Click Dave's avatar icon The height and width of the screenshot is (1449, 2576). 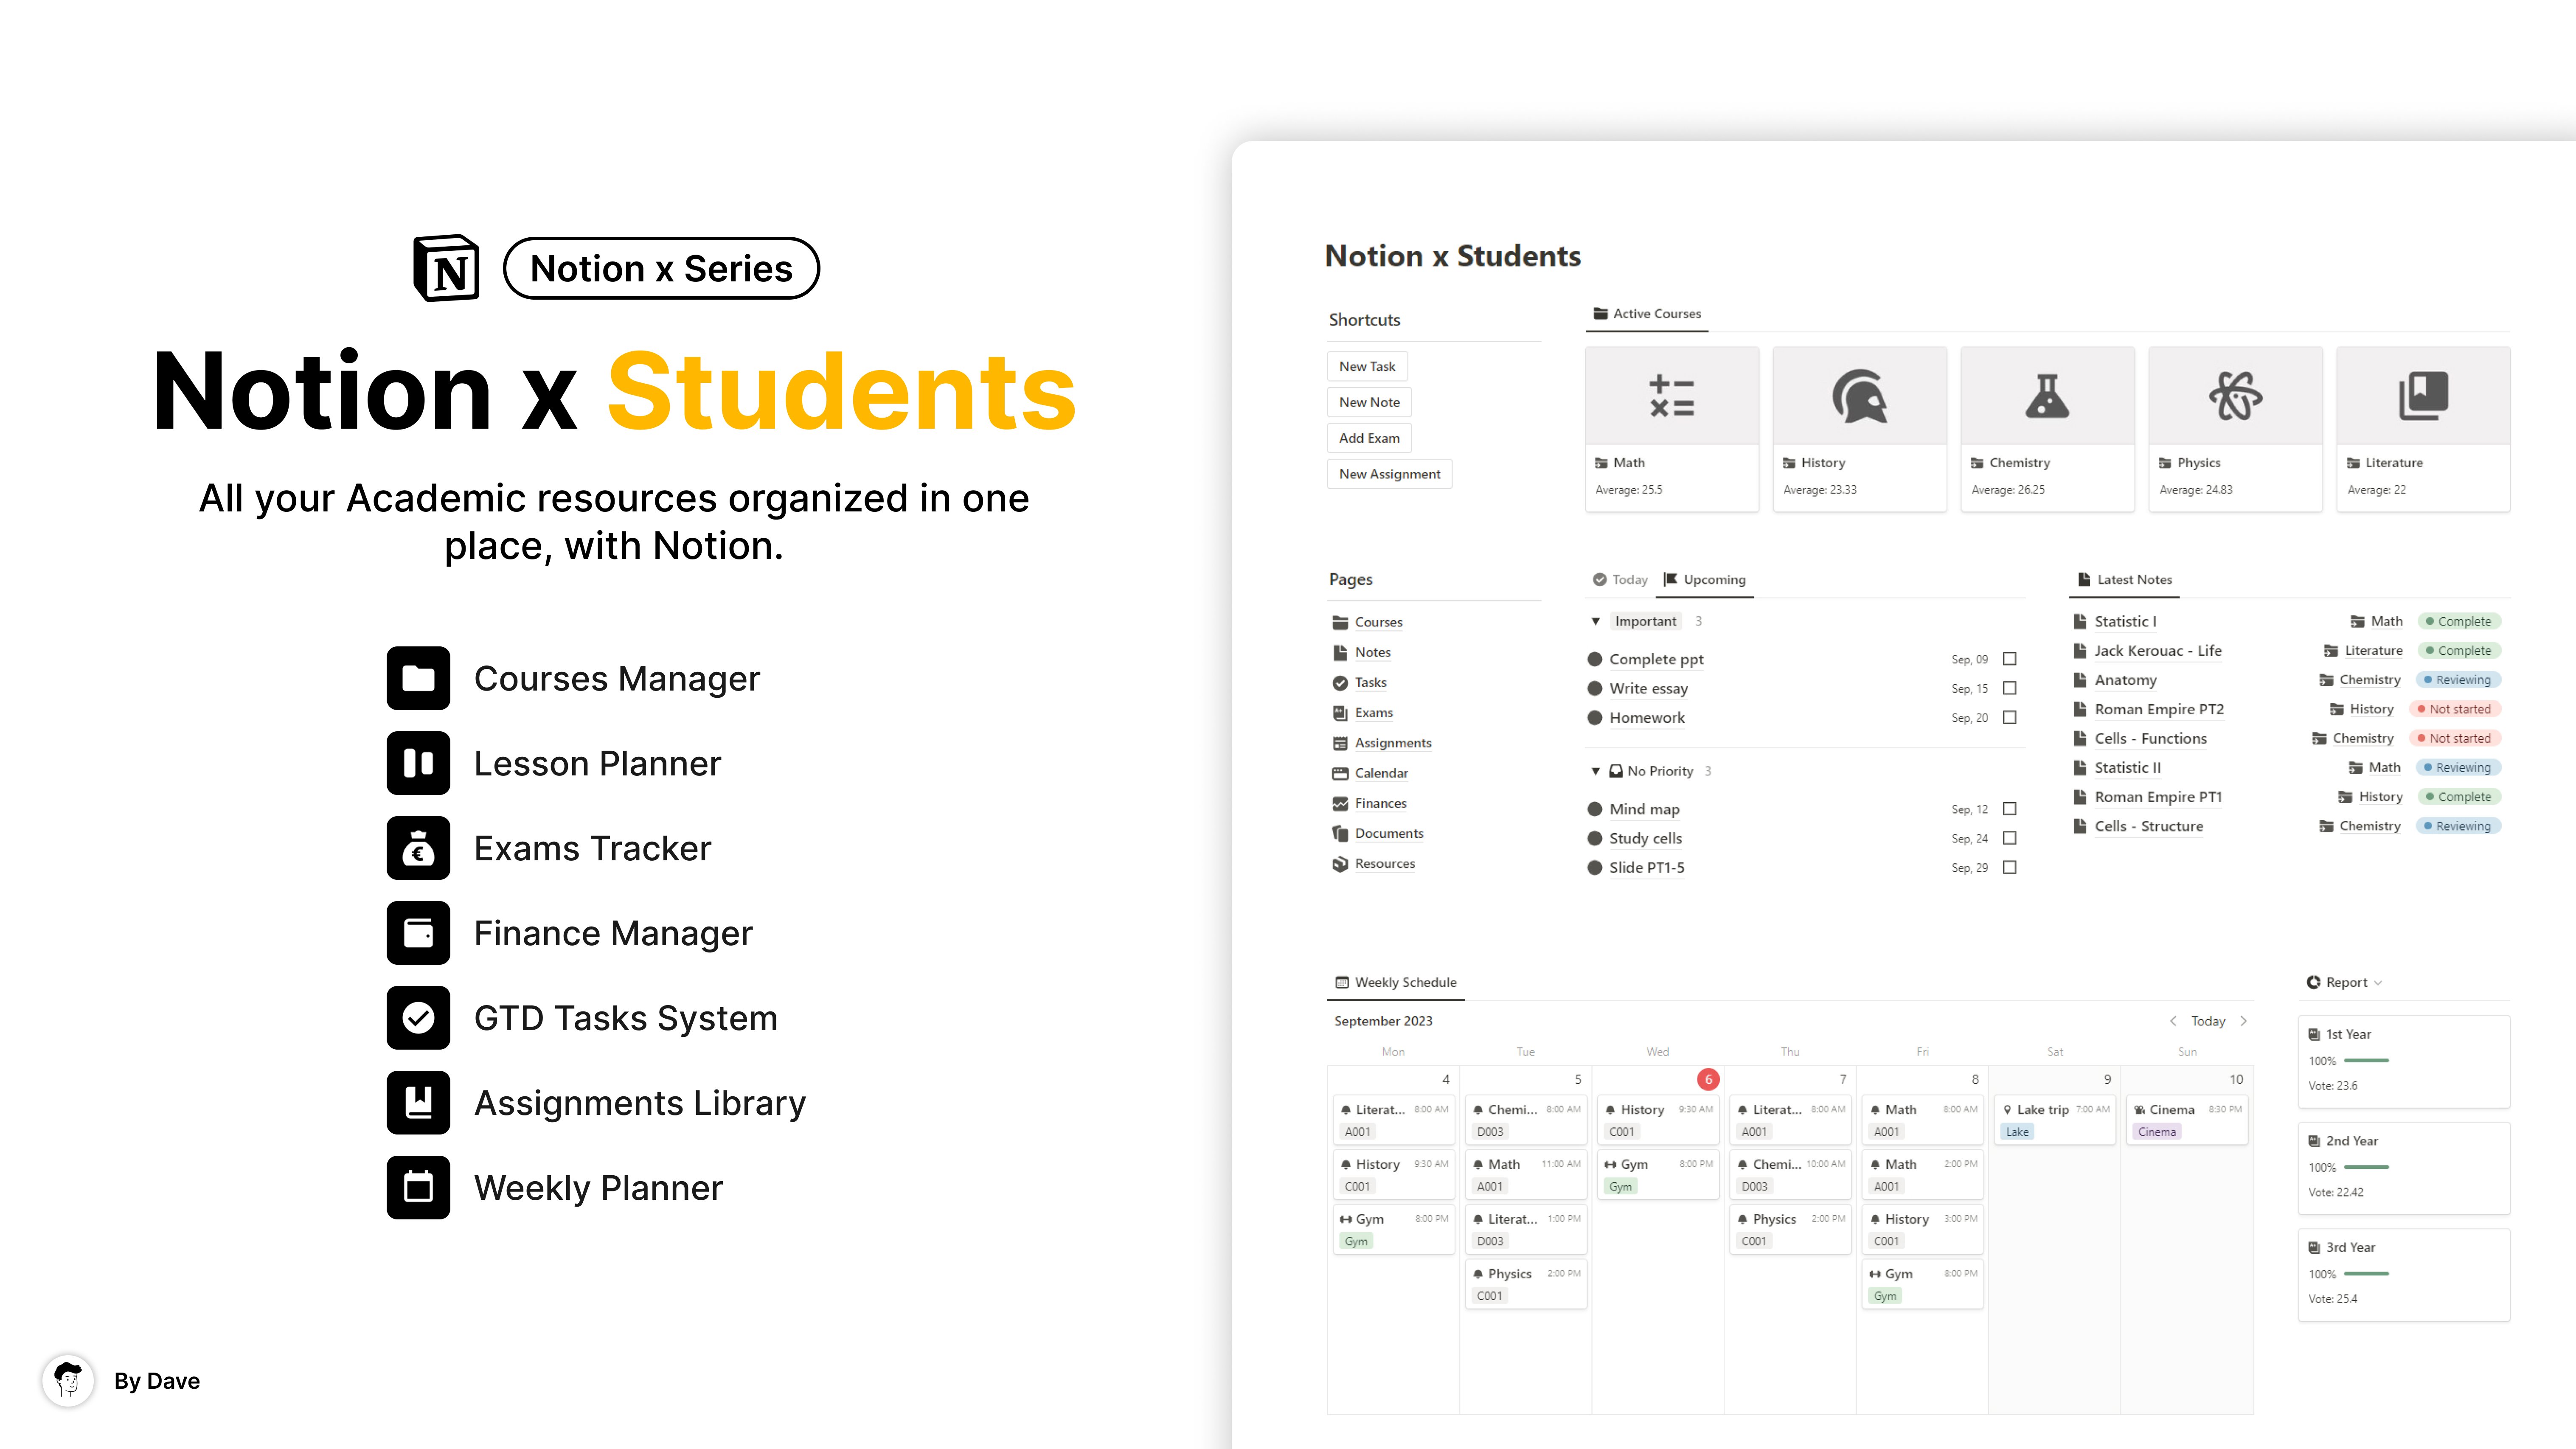pyautogui.click(x=68, y=1381)
